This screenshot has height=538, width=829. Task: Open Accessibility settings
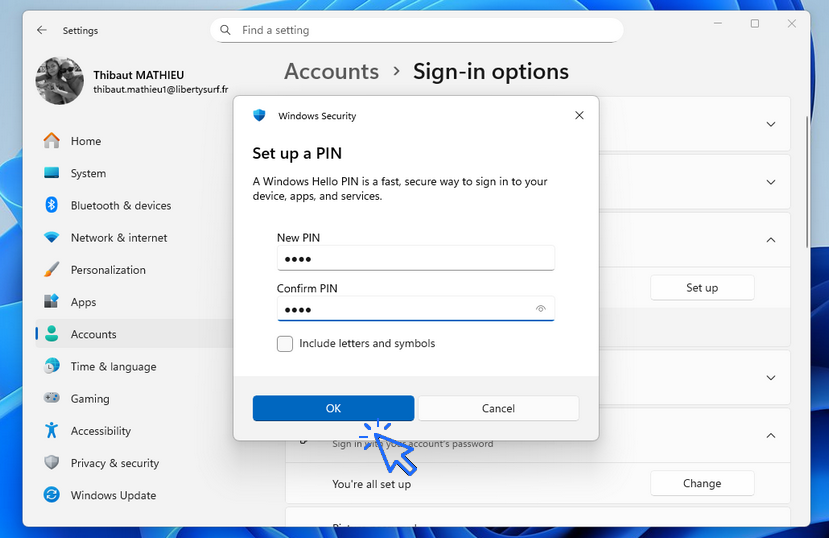coord(135,431)
